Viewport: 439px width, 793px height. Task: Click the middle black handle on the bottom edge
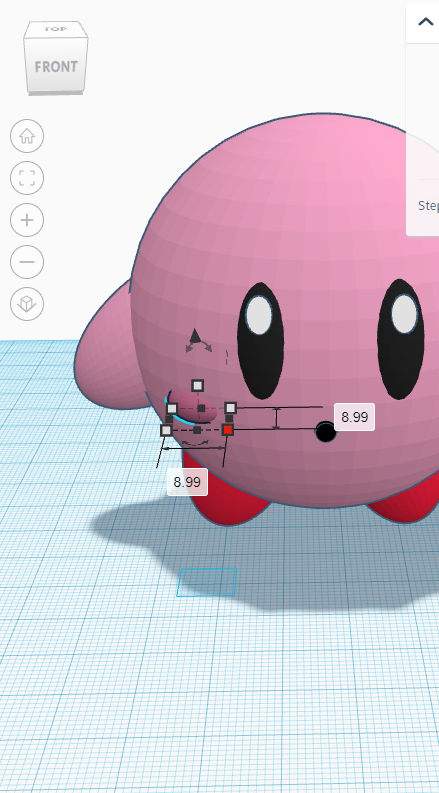(x=197, y=430)
